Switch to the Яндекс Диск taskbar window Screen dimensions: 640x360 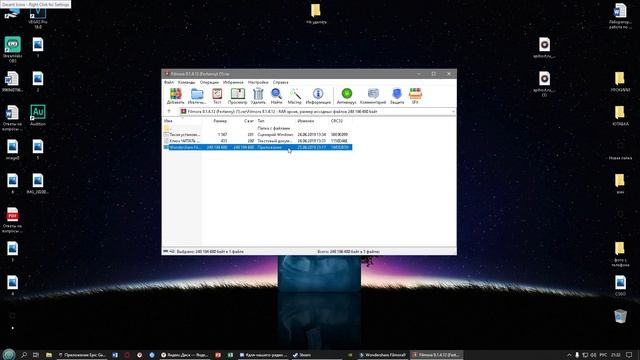pyautogui.click(x=184, y=355)
